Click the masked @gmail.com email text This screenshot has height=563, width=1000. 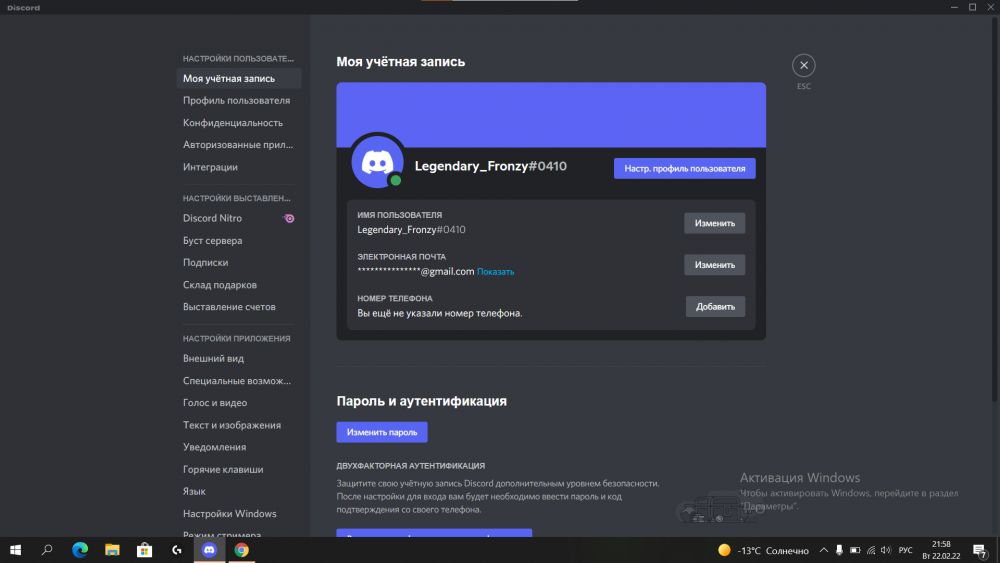tap(416, 271)
